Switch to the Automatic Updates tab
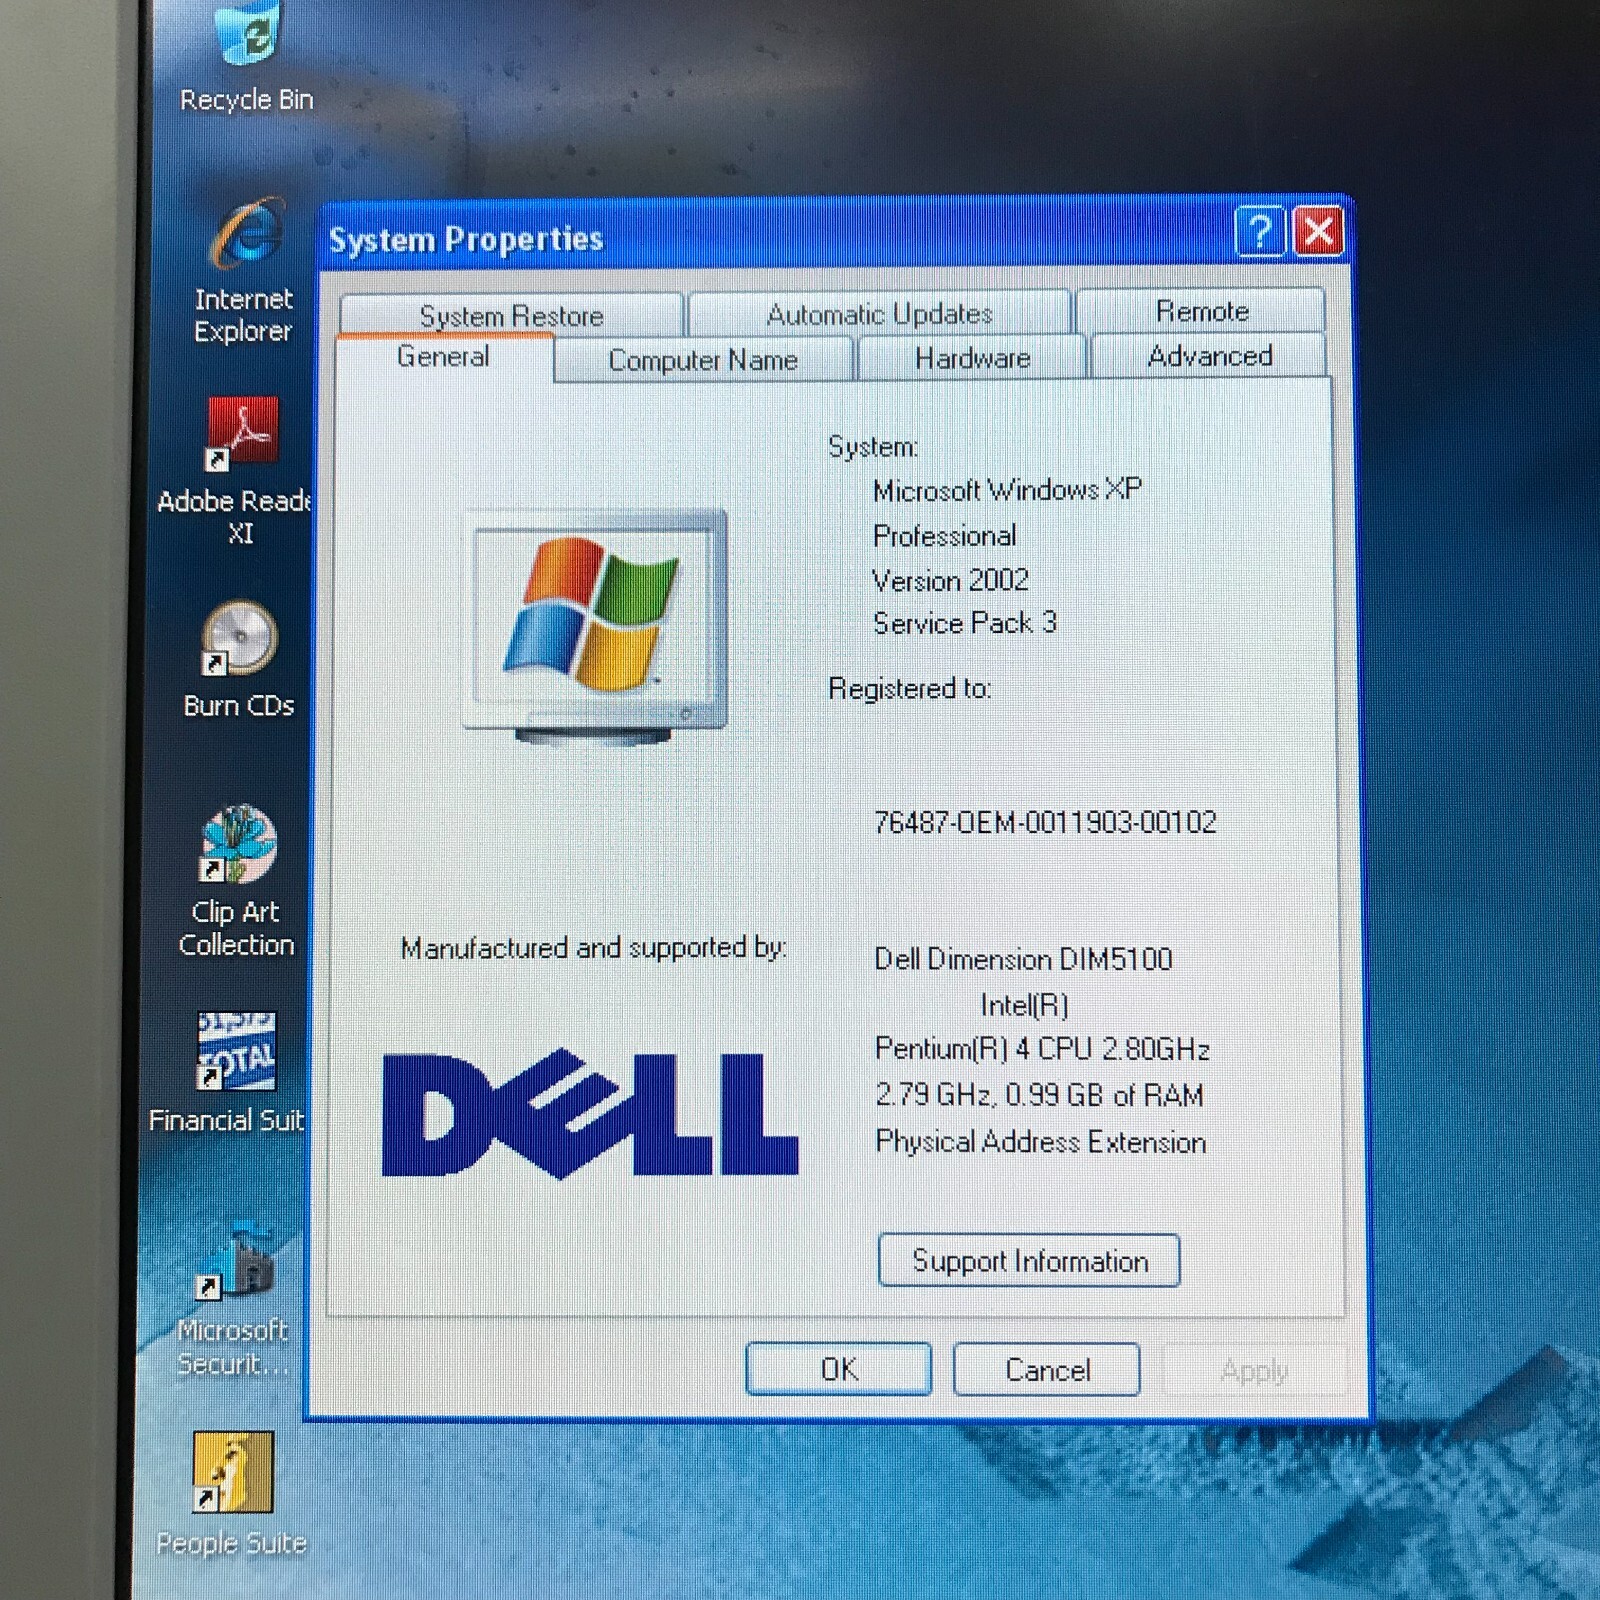1600x1600 pixels. pos(879,313)
